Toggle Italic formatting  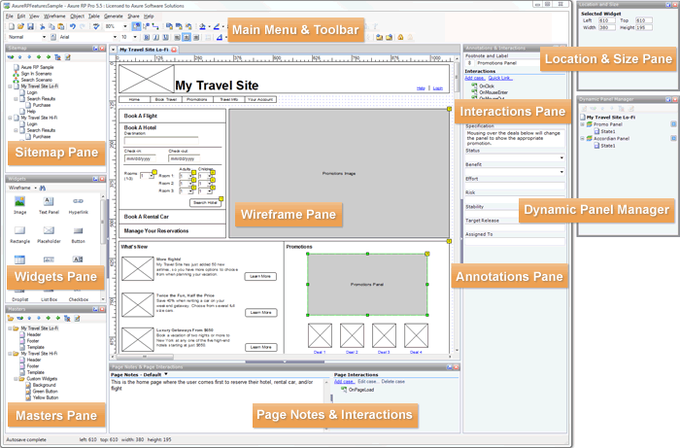pyautogui.click(x=156, y=37)
